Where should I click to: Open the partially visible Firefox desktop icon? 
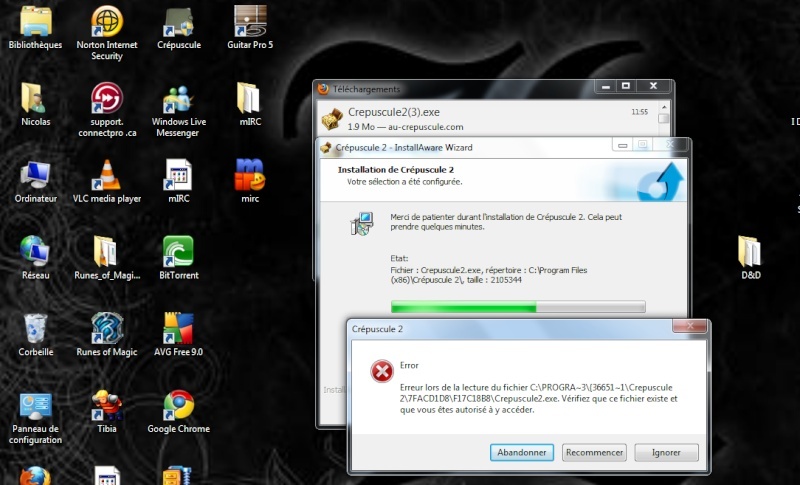[35, 475]
